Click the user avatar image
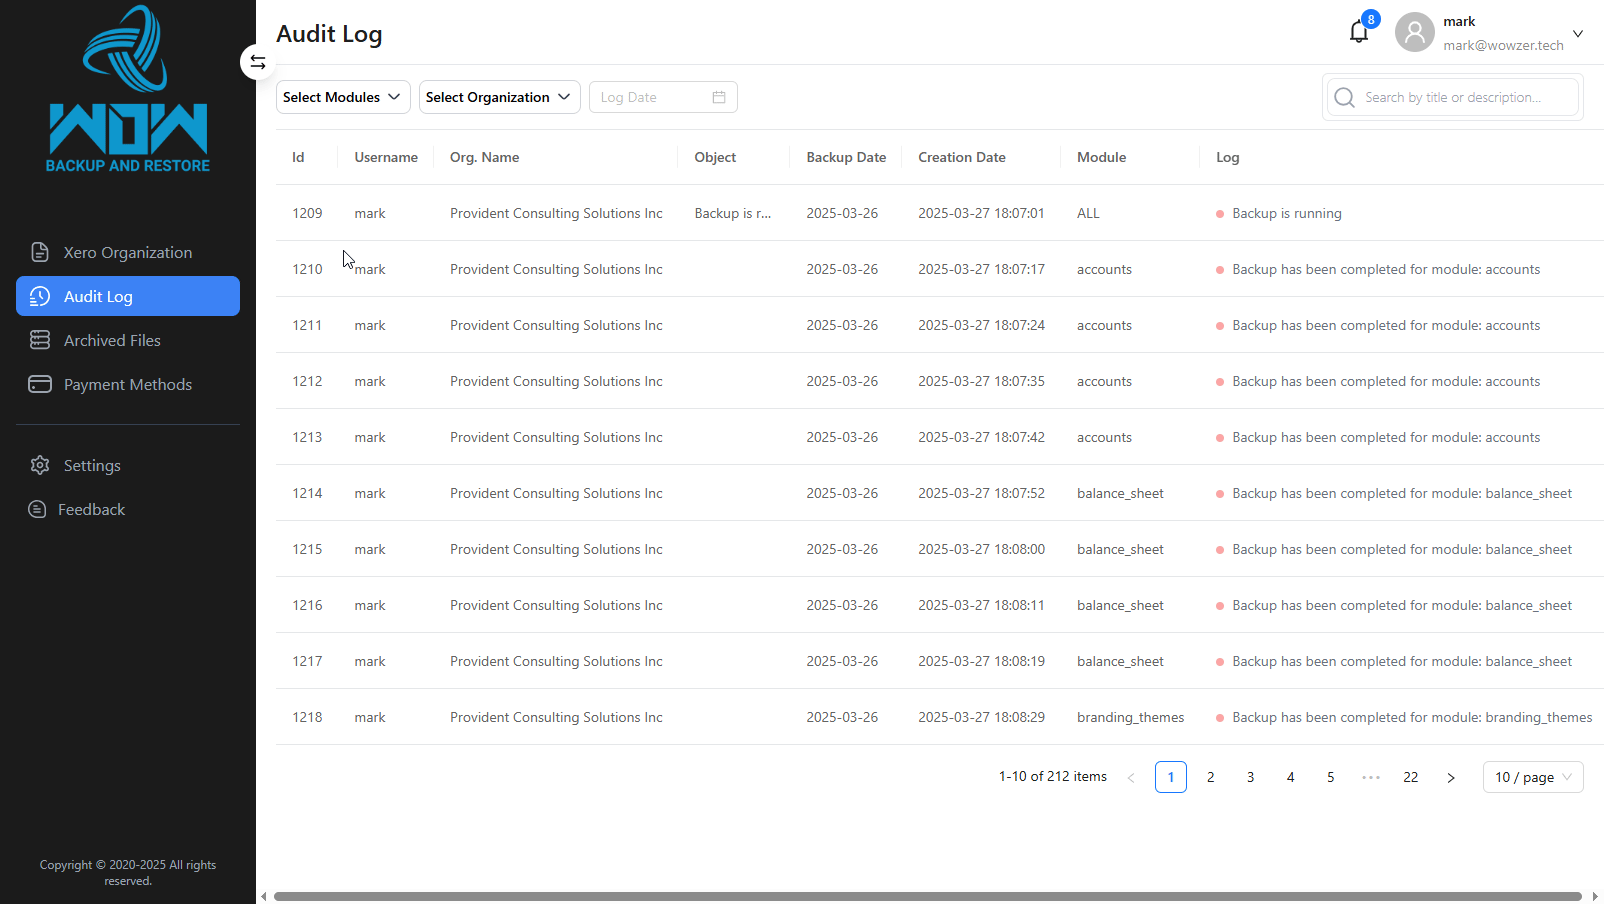This screenshot has height=904, width=1604. (x=1414, y=31)
